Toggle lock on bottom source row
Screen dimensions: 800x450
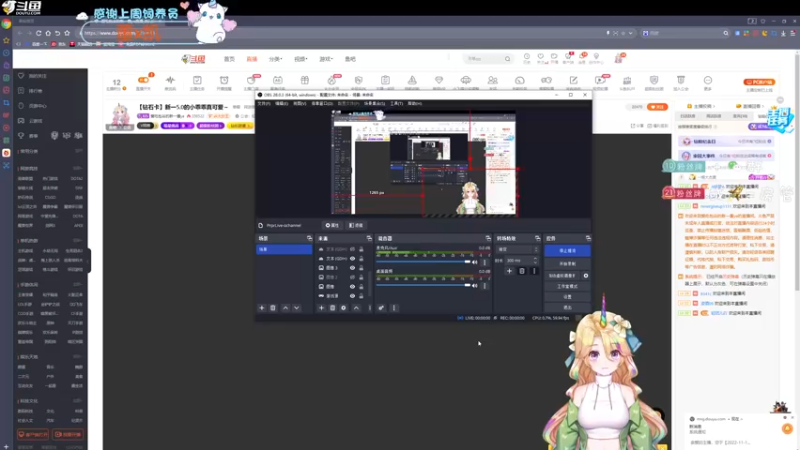tap(361, 295)
